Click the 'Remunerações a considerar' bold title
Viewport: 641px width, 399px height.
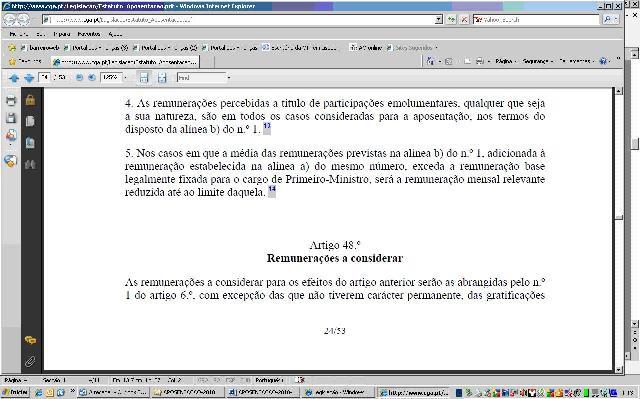pos(335,258)
